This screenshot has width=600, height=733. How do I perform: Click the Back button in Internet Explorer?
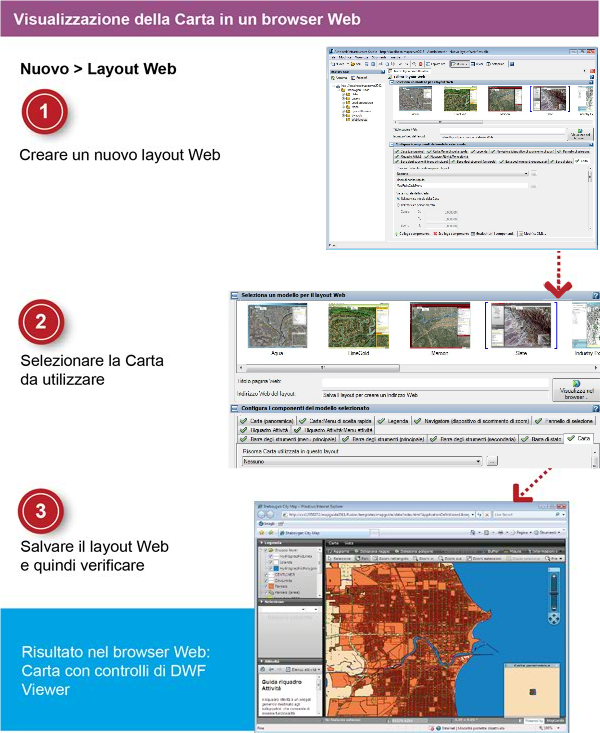coord(262,514)
